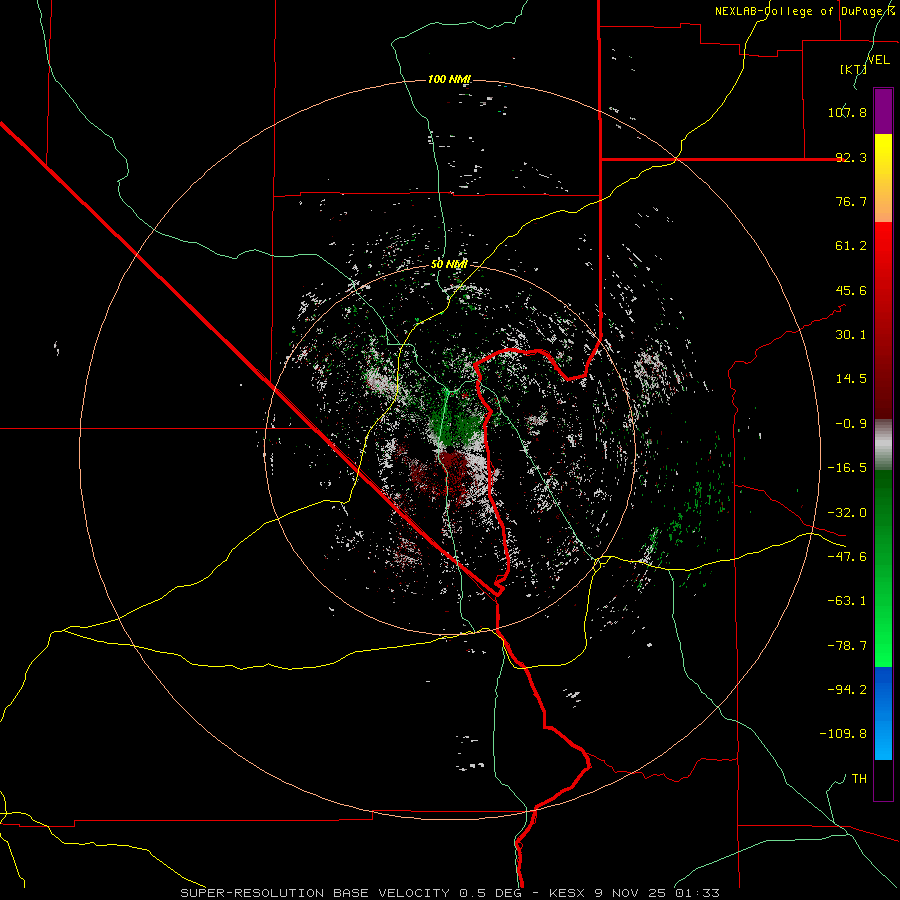This screenshot has width=900, height=900.
Task: Click the 50 NMI range ring label
Action: click(449, 264)
